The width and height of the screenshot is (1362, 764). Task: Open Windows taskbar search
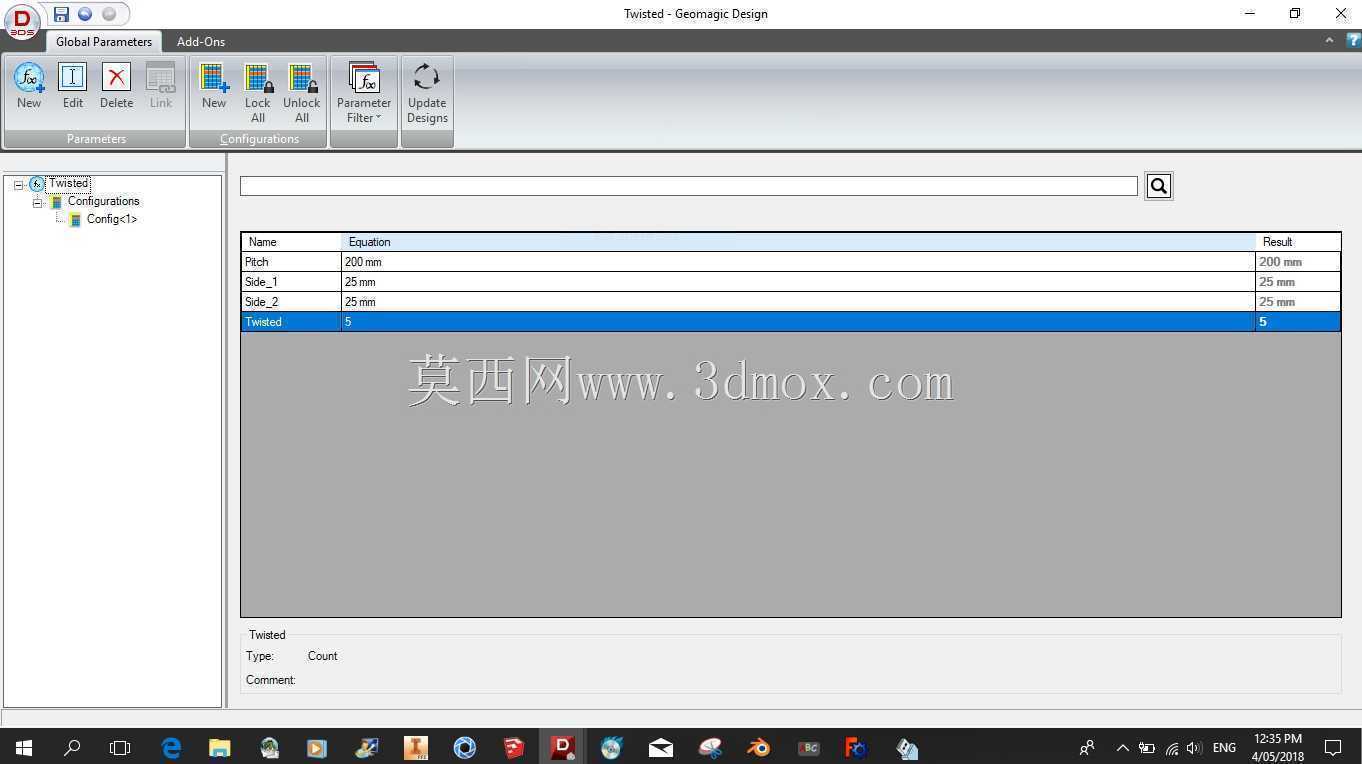72,747
